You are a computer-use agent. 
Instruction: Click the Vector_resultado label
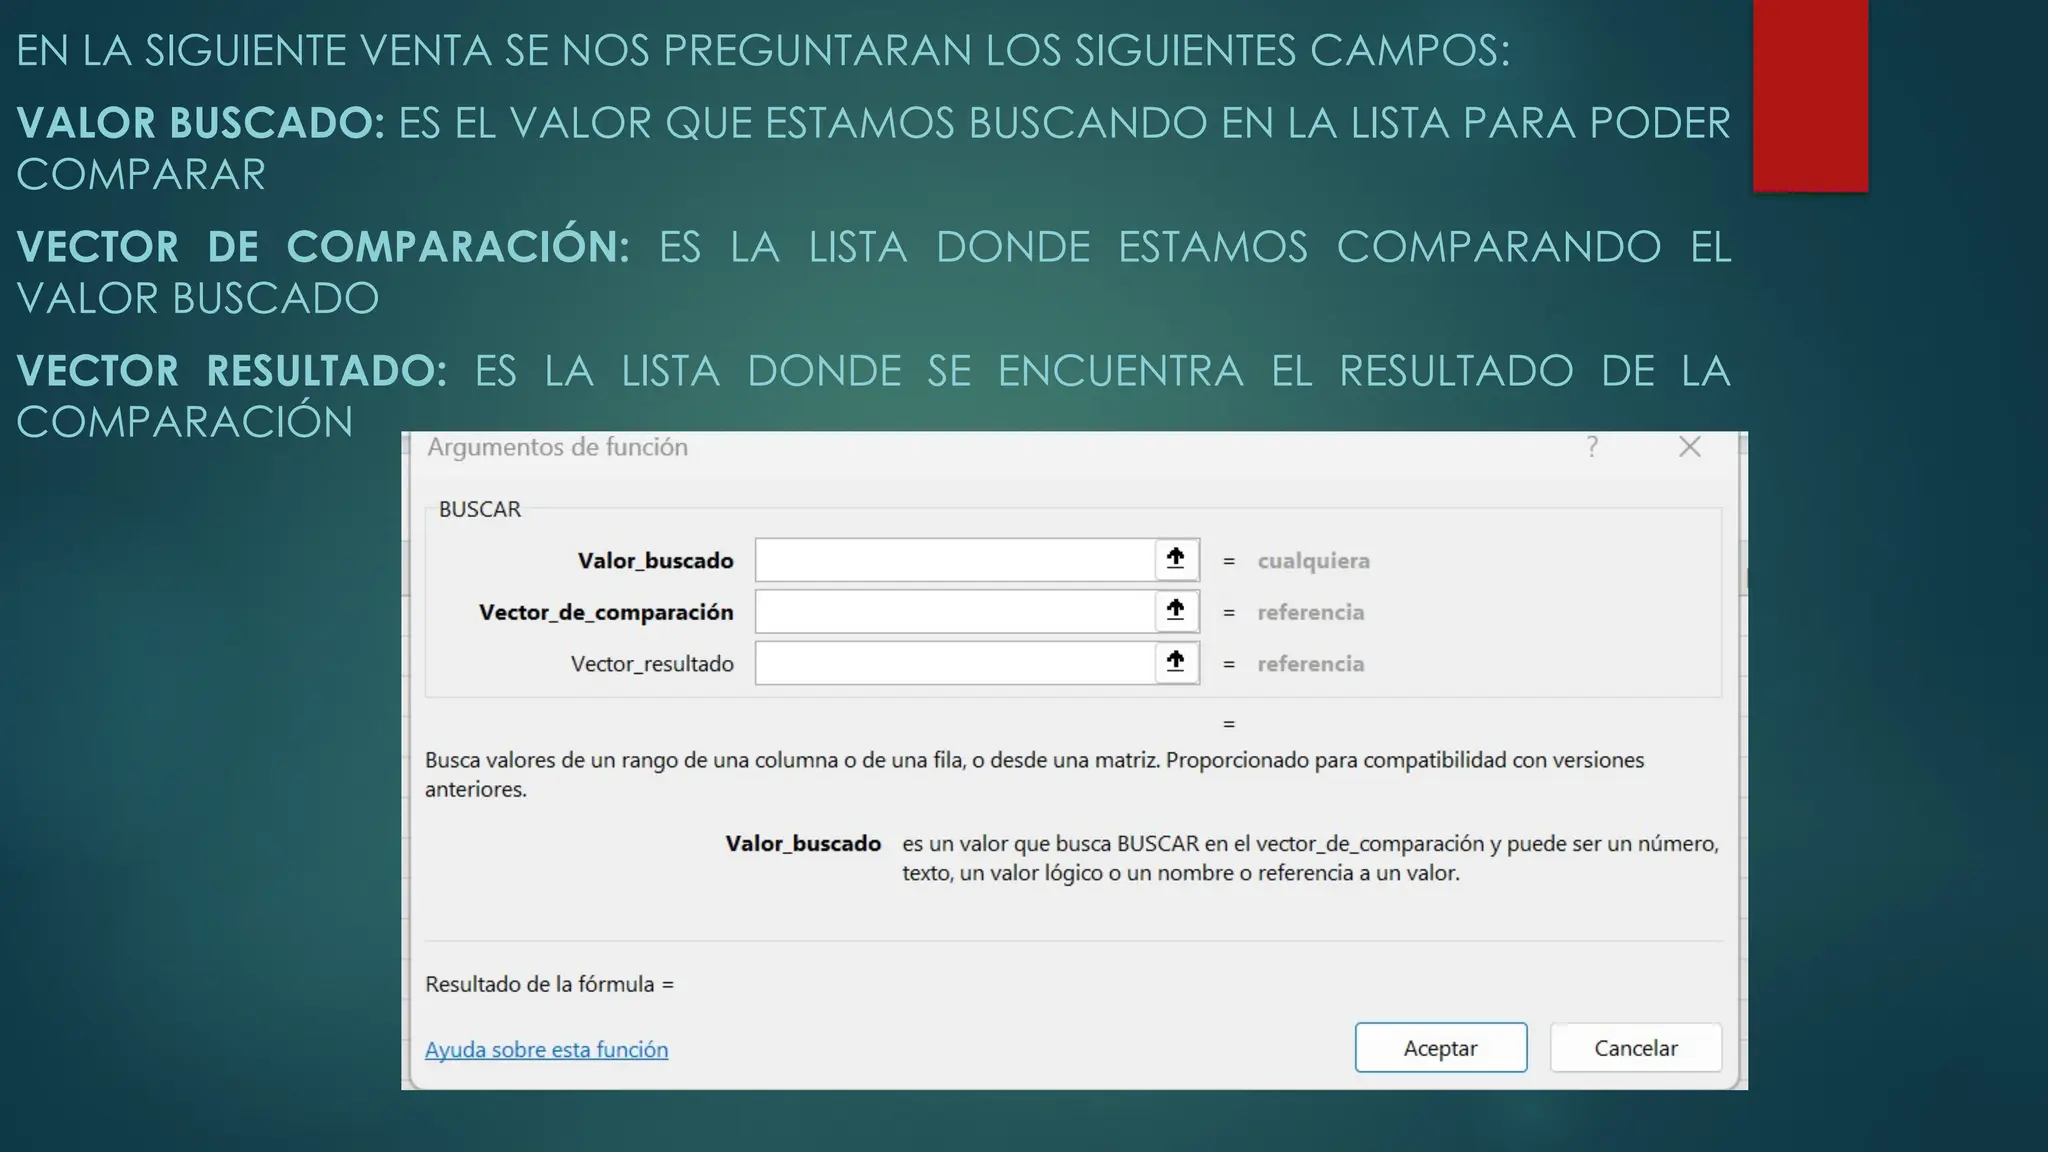coord(652,664)
